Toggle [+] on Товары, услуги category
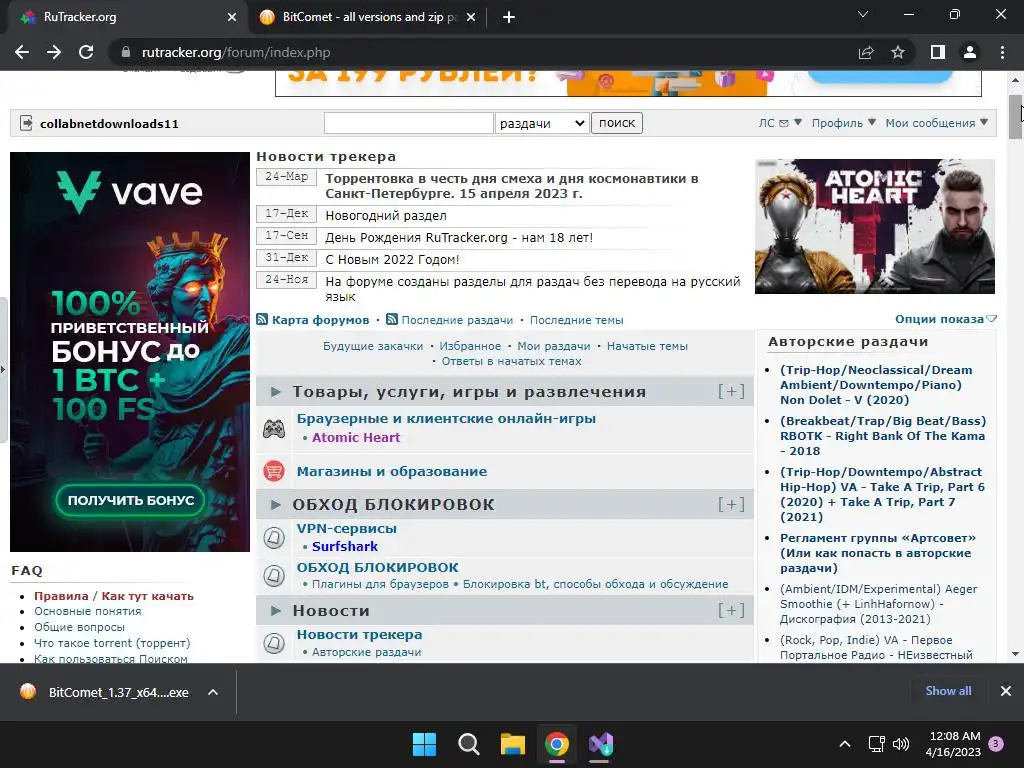The width and height of the screenshot is (1024, 768). pyautogui.click(x=731, y=391)
